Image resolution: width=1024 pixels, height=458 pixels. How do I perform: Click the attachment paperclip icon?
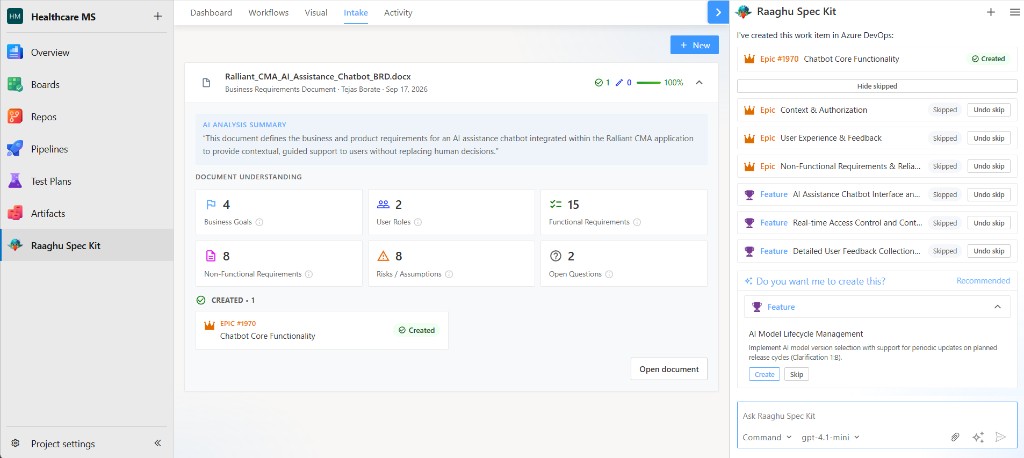pyautogui.click(x=955, y=437)
